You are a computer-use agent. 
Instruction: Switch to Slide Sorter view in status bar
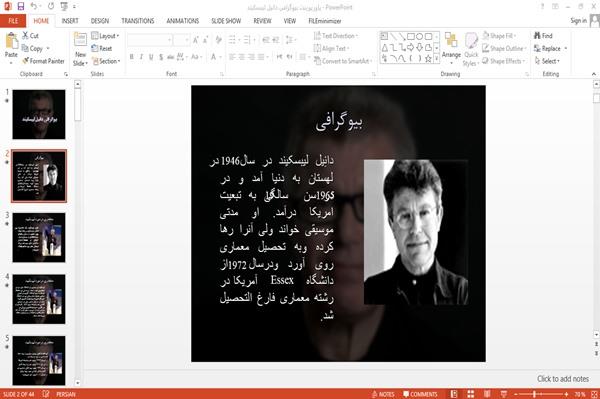click(x=471, y=394)
